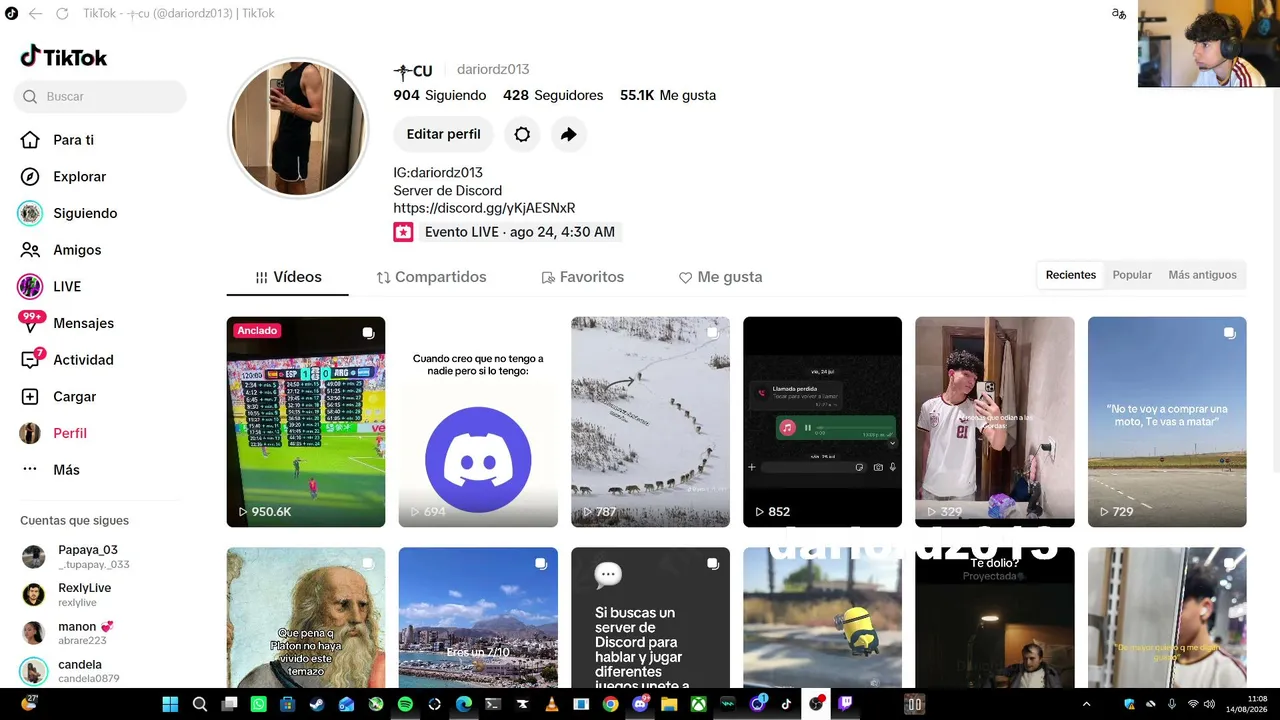
Task: Open the LIVE section icon
Action: coord(31,286)
